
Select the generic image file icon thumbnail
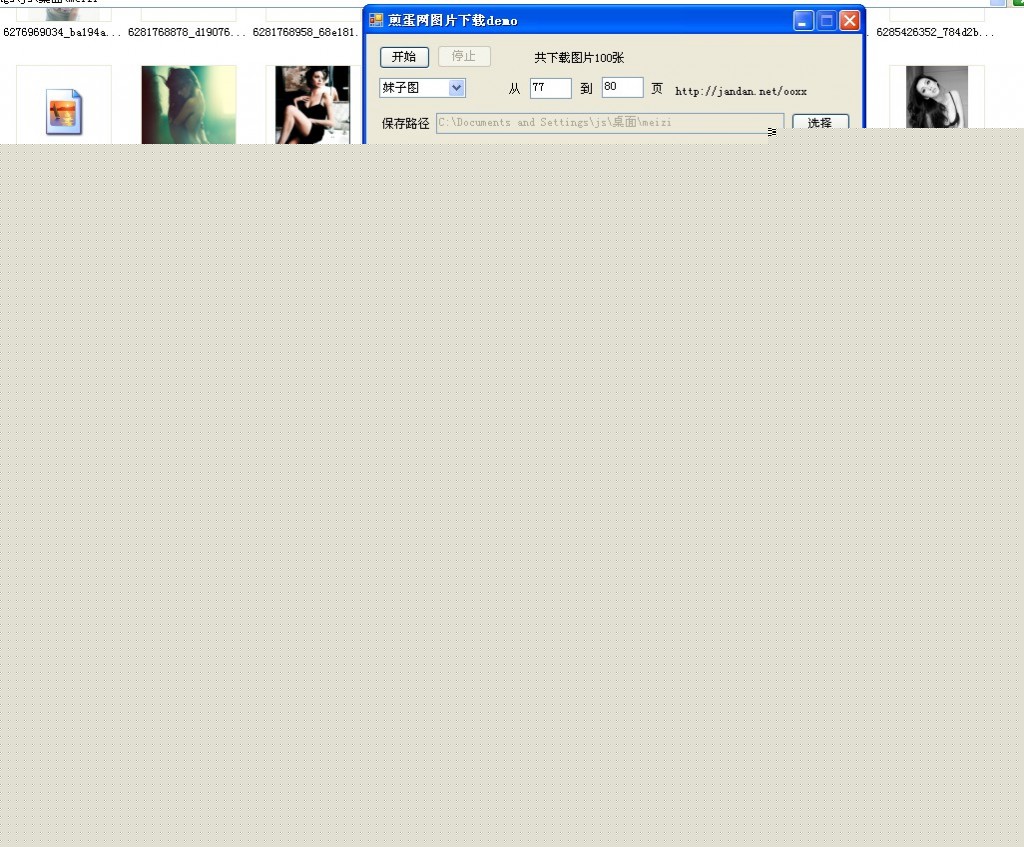pos(64,112)
